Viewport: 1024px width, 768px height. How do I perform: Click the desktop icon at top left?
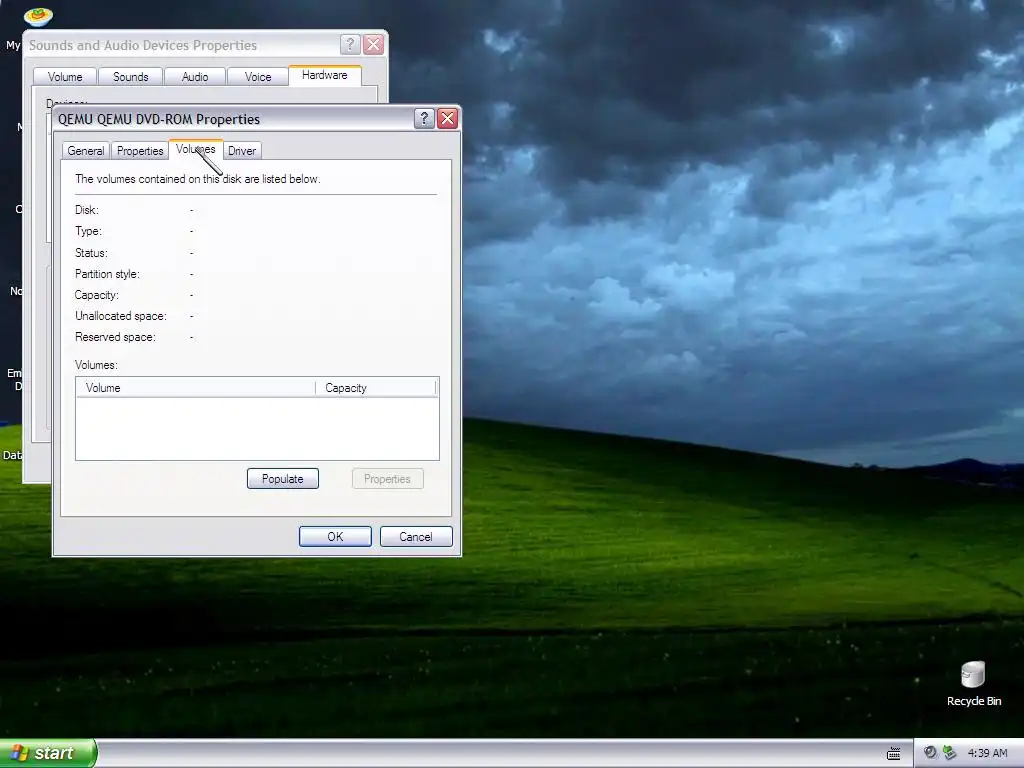[38, 16]
